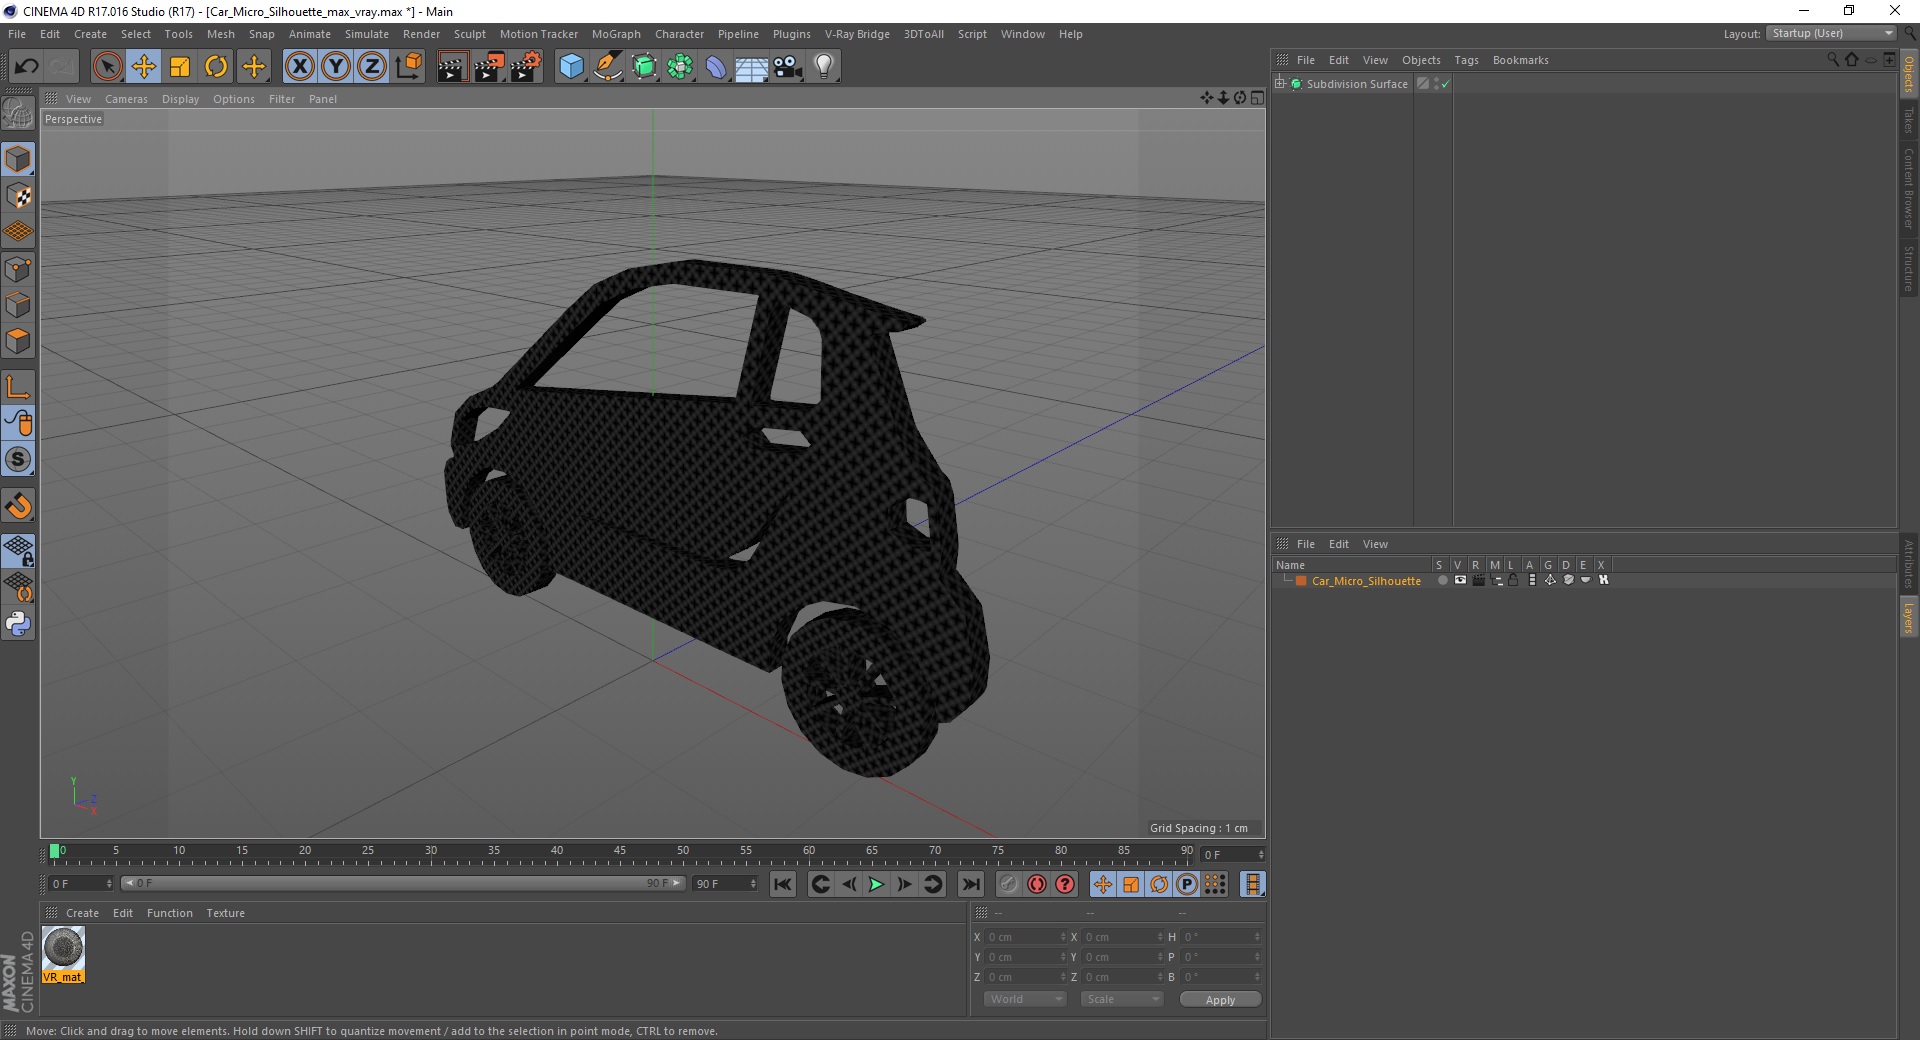This screenshot has width=1920, height=1040.
Task: Toggle Car_Micro_Silhouette layer visibility eye
Action: pos(1460,580)
